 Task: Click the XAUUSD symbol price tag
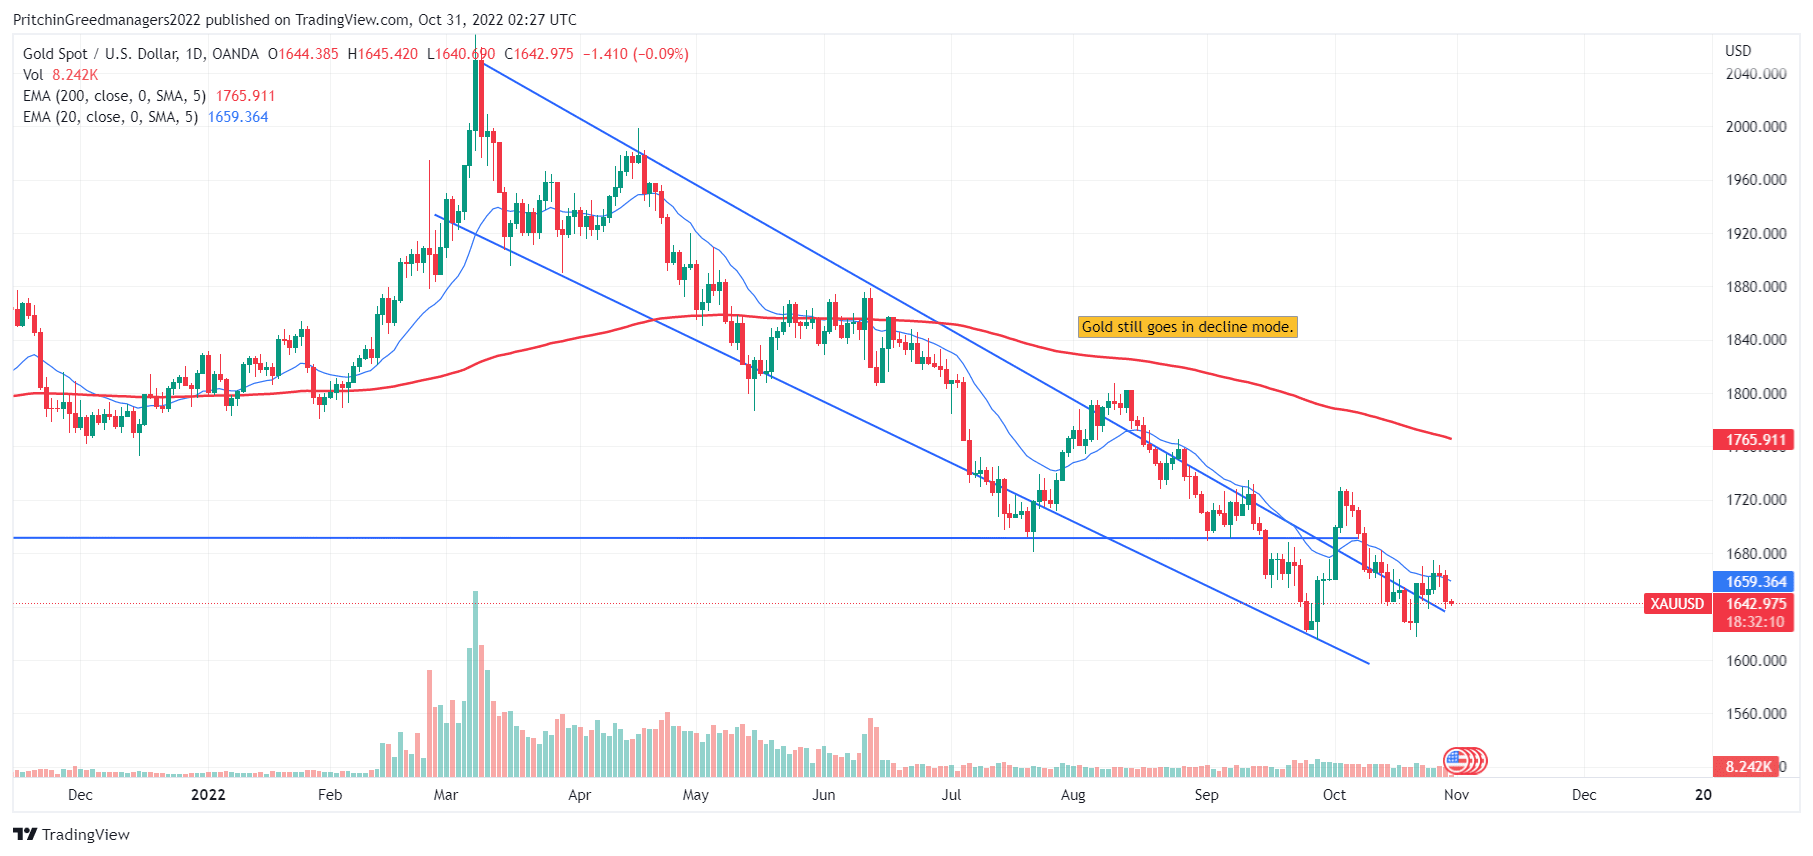click(x=1677, y=604)
